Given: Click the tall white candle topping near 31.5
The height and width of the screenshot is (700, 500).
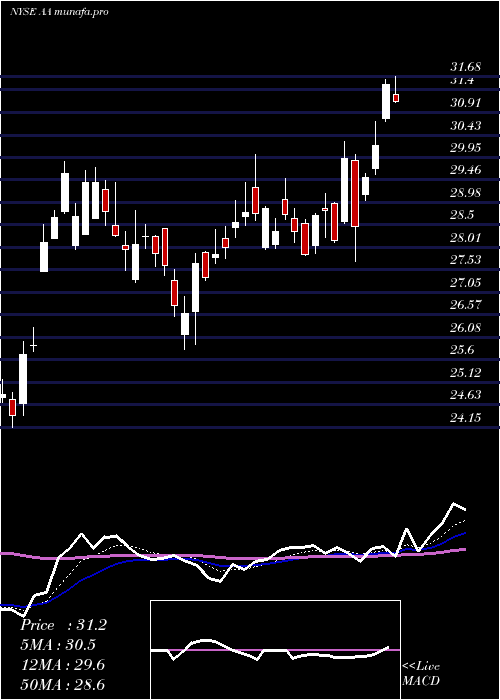Looking at the screenshot, I should pyautogui.click(x=386, y=101).
